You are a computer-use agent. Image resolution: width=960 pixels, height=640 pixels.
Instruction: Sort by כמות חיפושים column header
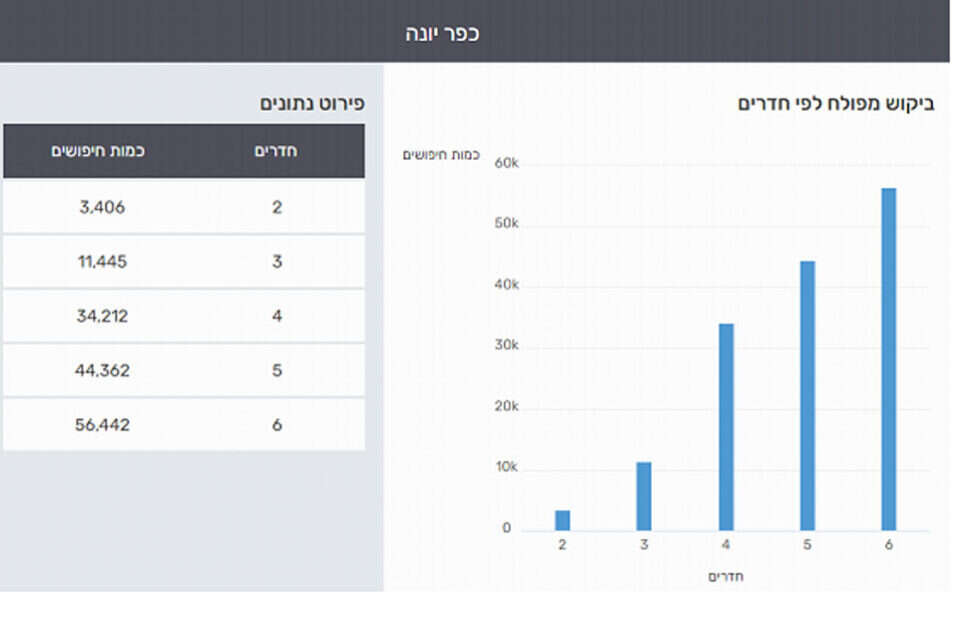99,151
